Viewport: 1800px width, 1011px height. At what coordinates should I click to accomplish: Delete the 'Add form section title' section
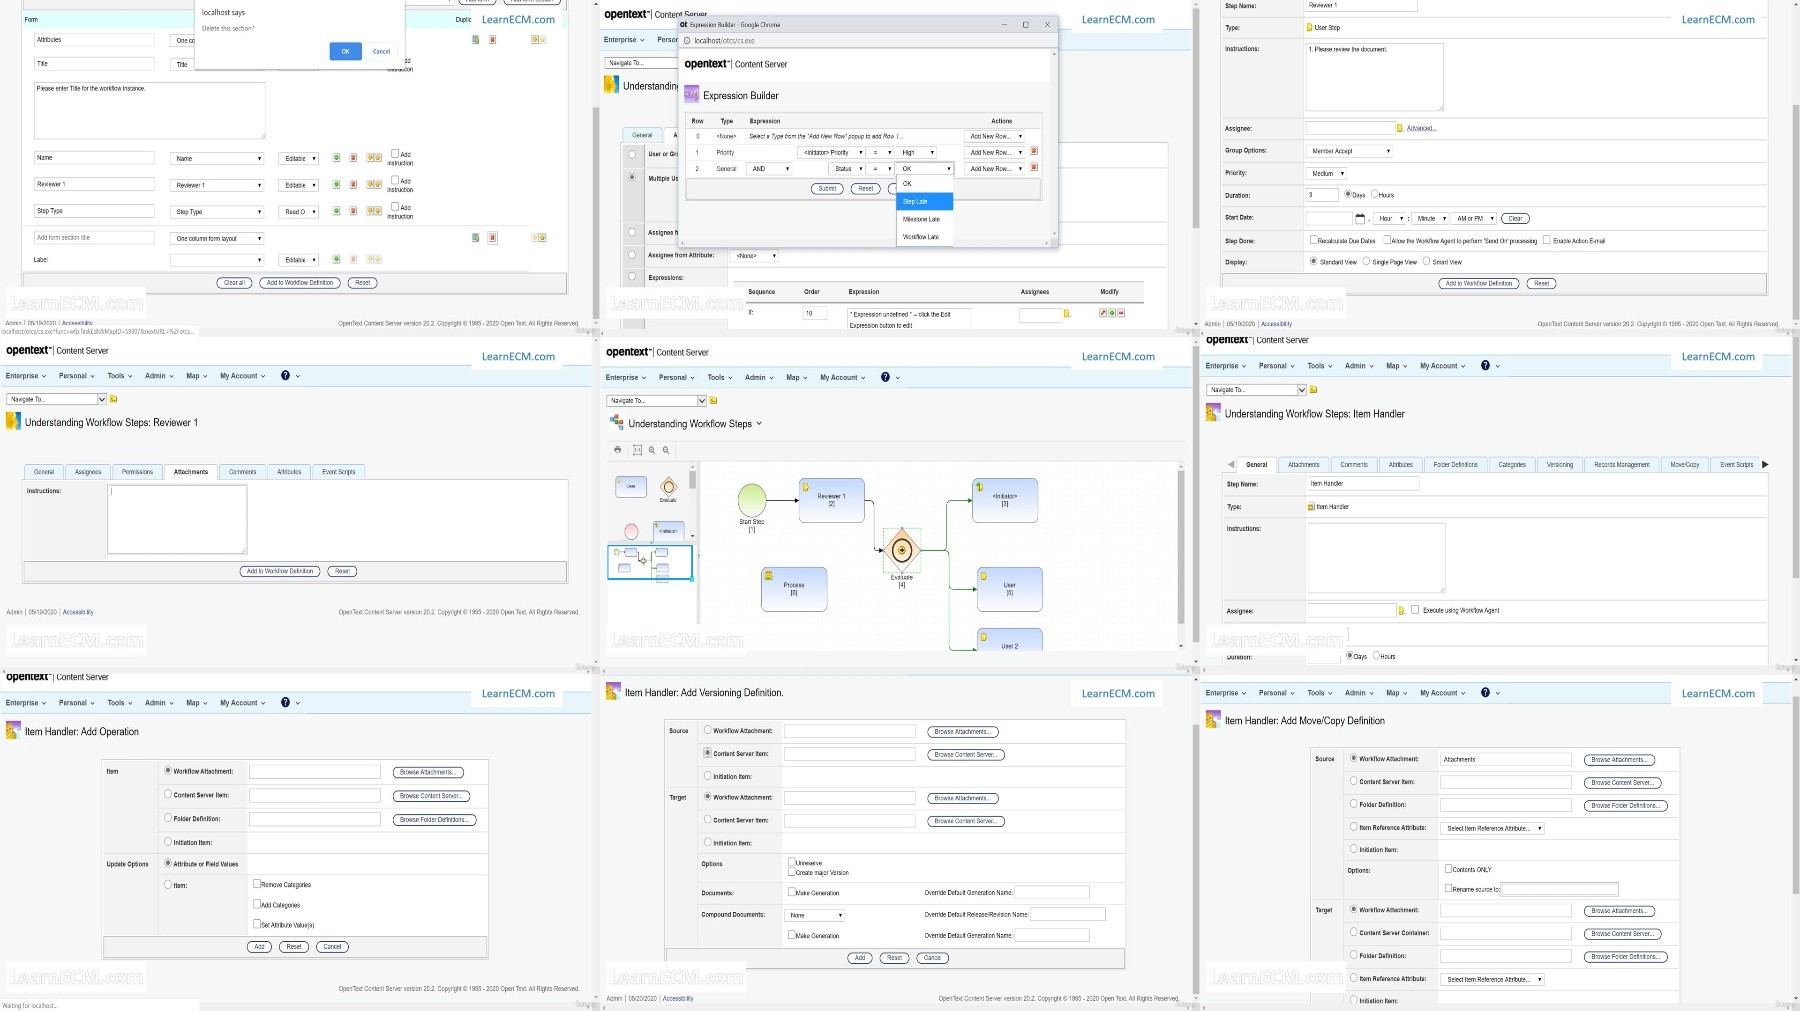[x=492, y=238]
